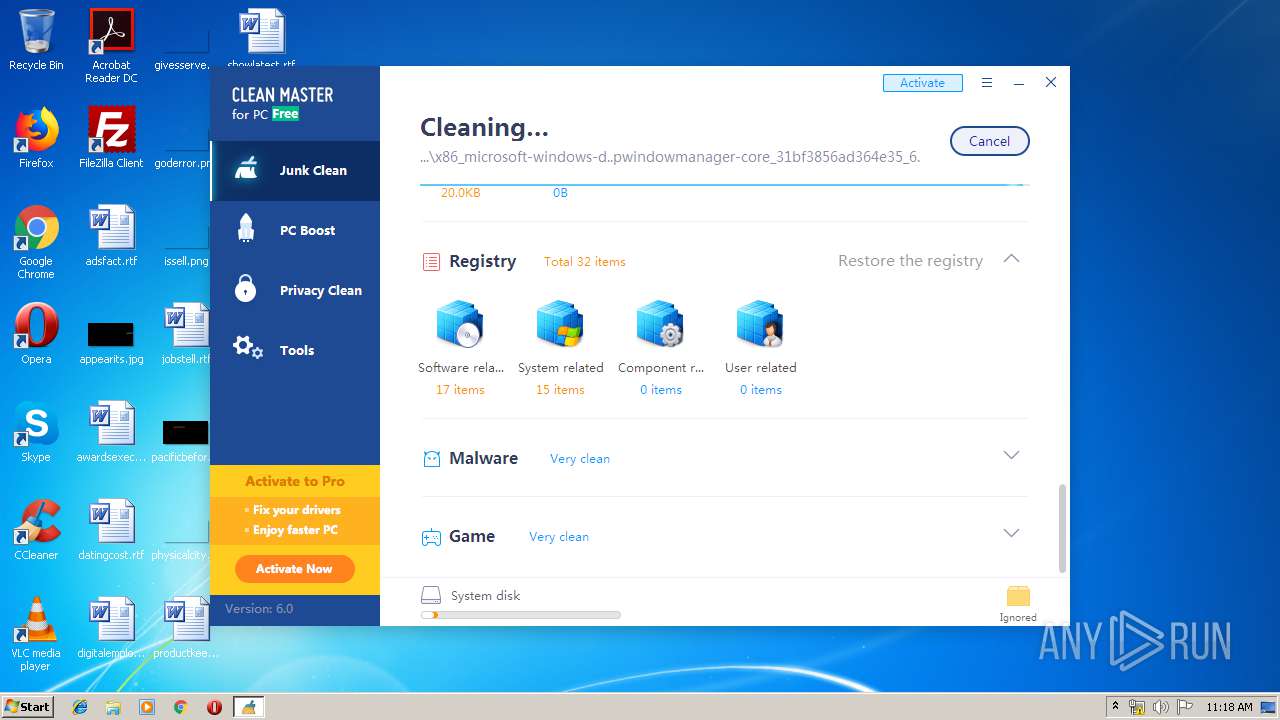The image size is (1280, 720).
Task: Select Component related registry icon
Action: (x=660, y=325)
